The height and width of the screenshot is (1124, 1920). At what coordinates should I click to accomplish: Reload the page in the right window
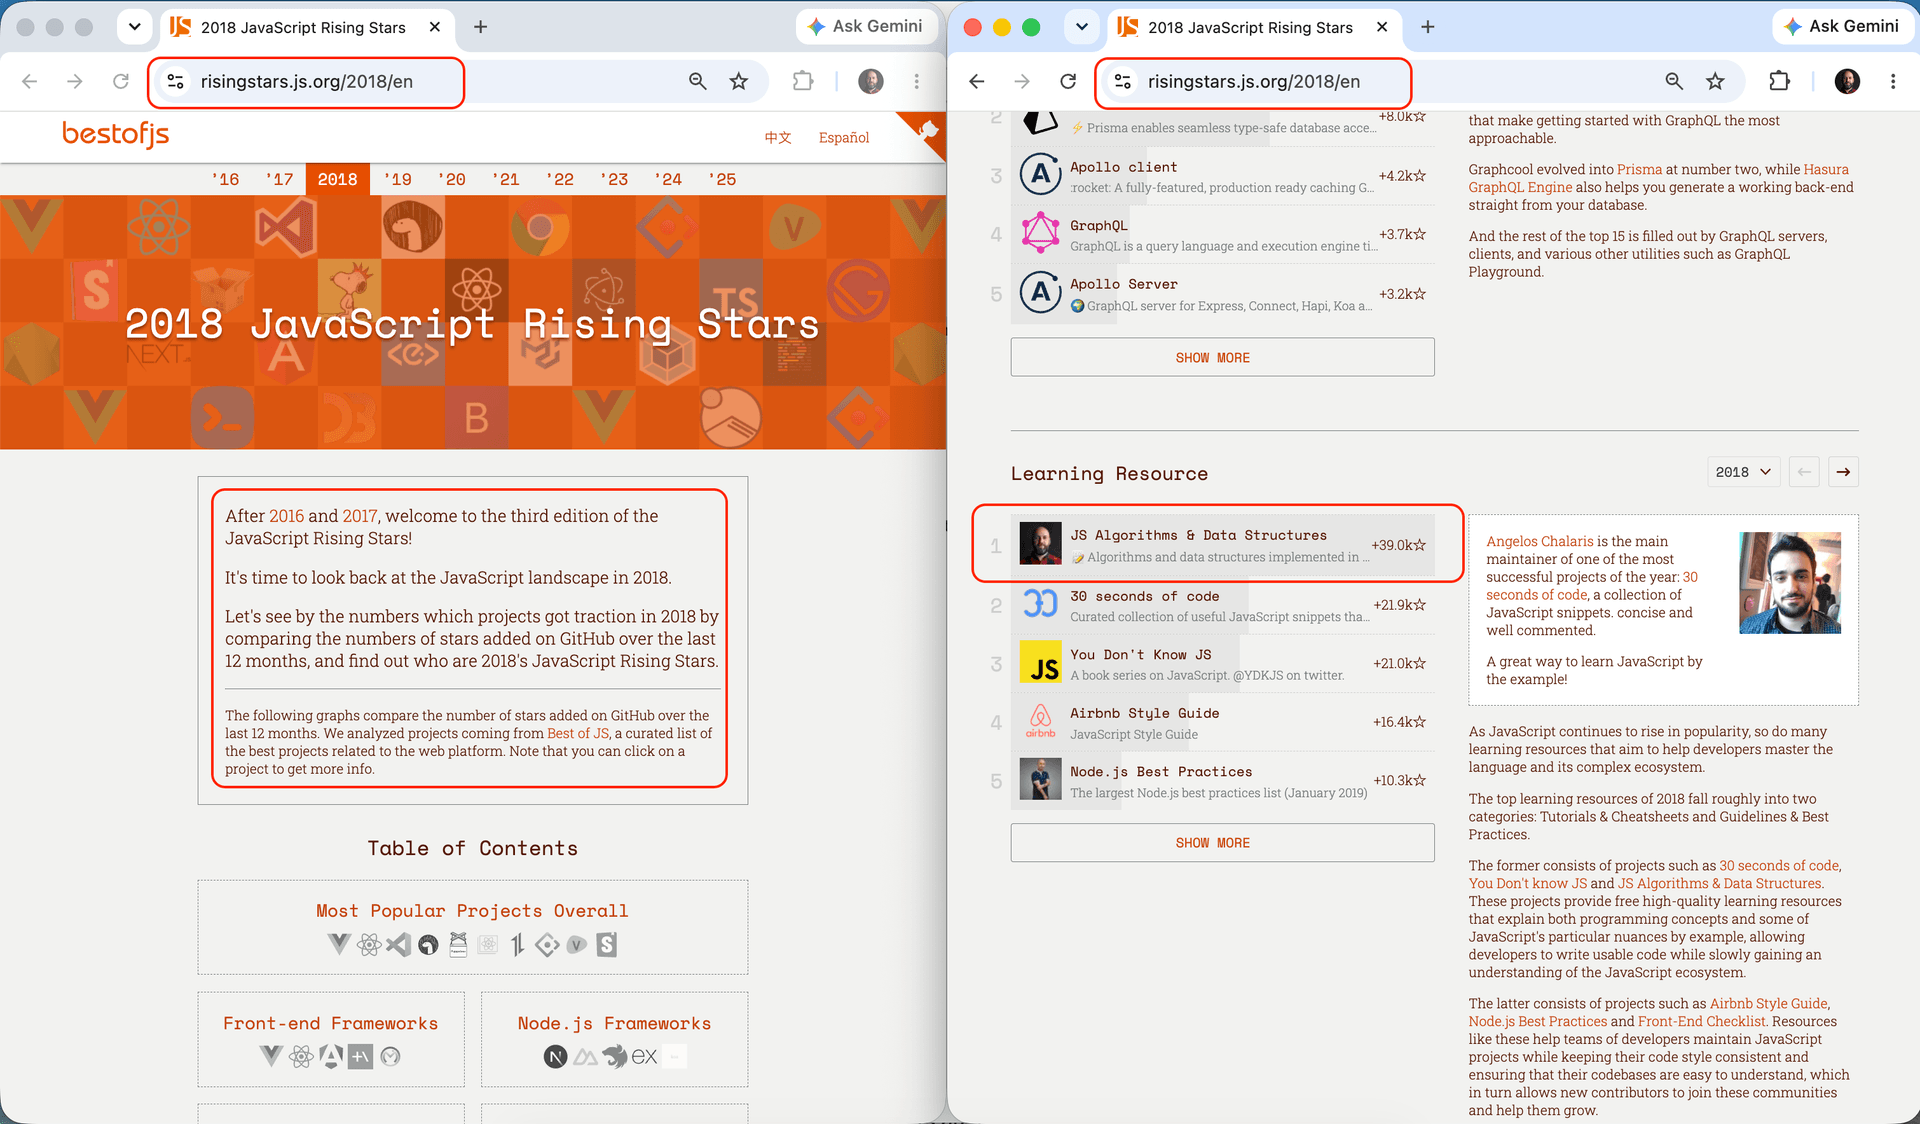point(1068,82)
